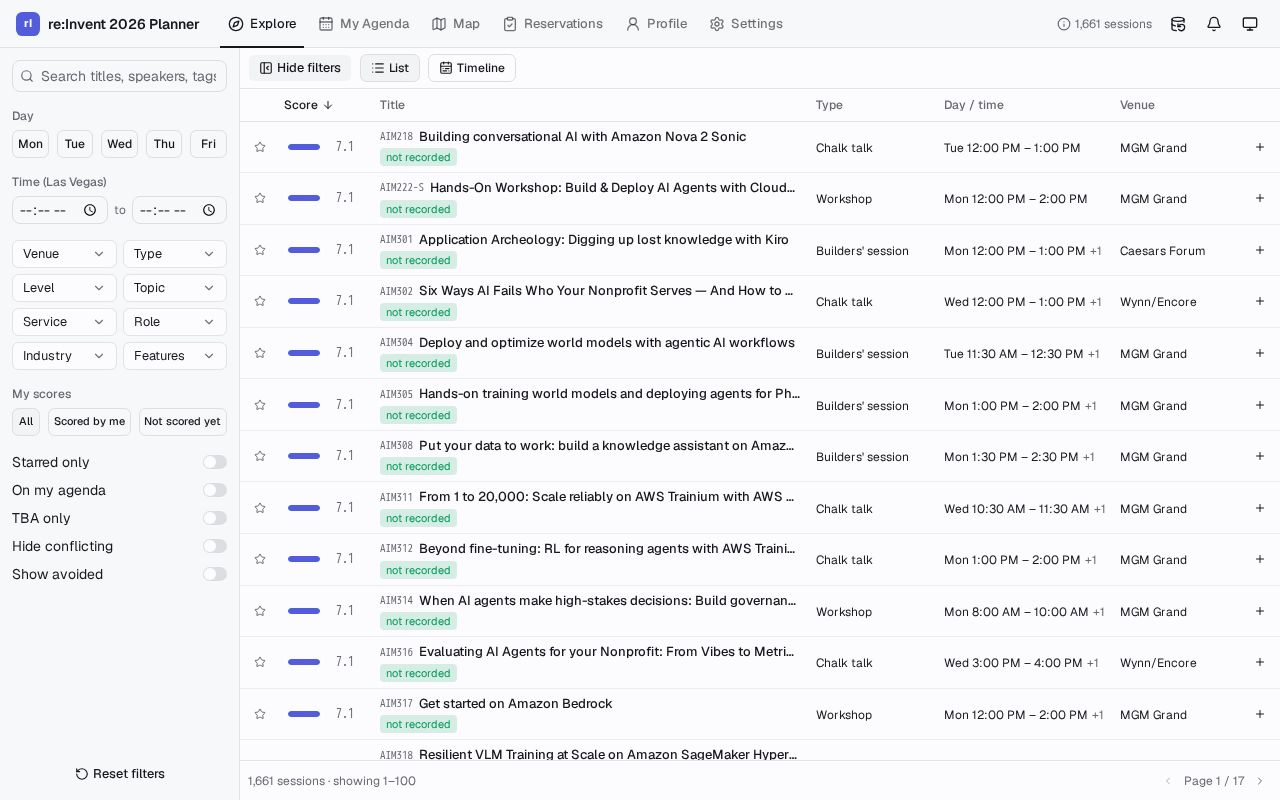
Task: Open the Industry filter dropdown
Action: (64, 356)
